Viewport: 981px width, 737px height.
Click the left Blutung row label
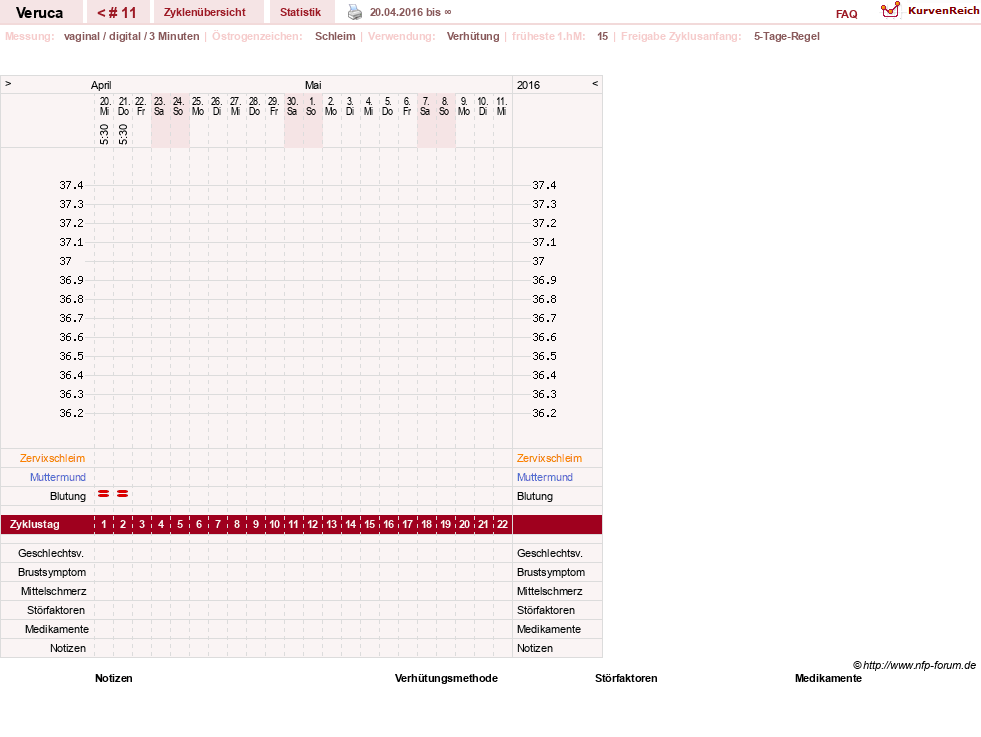click(68, 496)
